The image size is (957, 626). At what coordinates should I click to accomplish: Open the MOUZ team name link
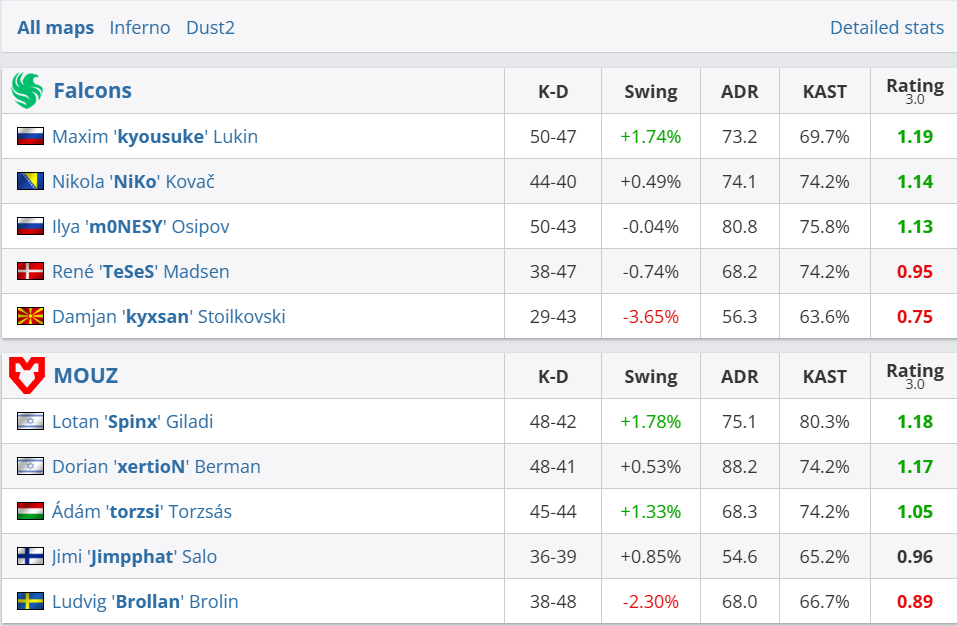pos(85,376)
